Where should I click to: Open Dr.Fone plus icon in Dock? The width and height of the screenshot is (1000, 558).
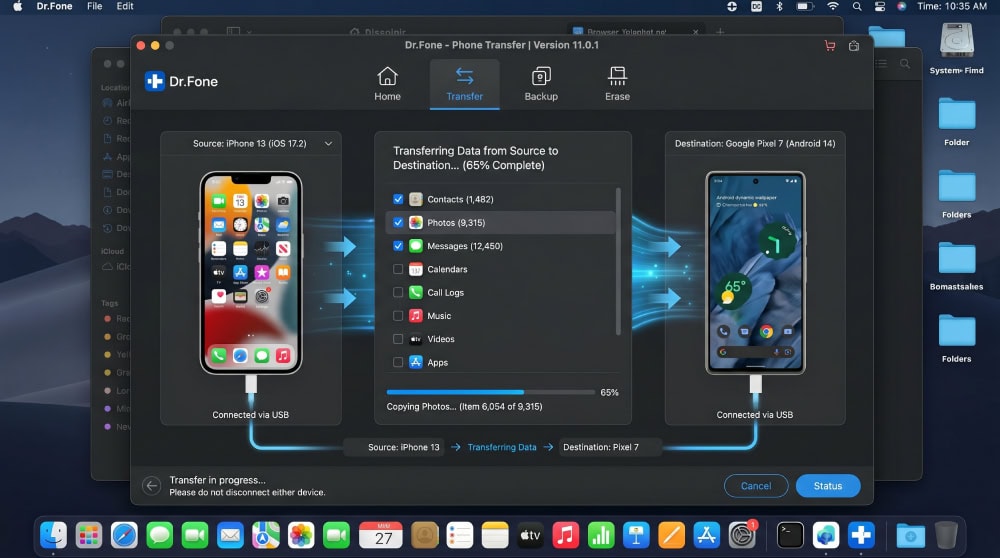coord(861,534)
